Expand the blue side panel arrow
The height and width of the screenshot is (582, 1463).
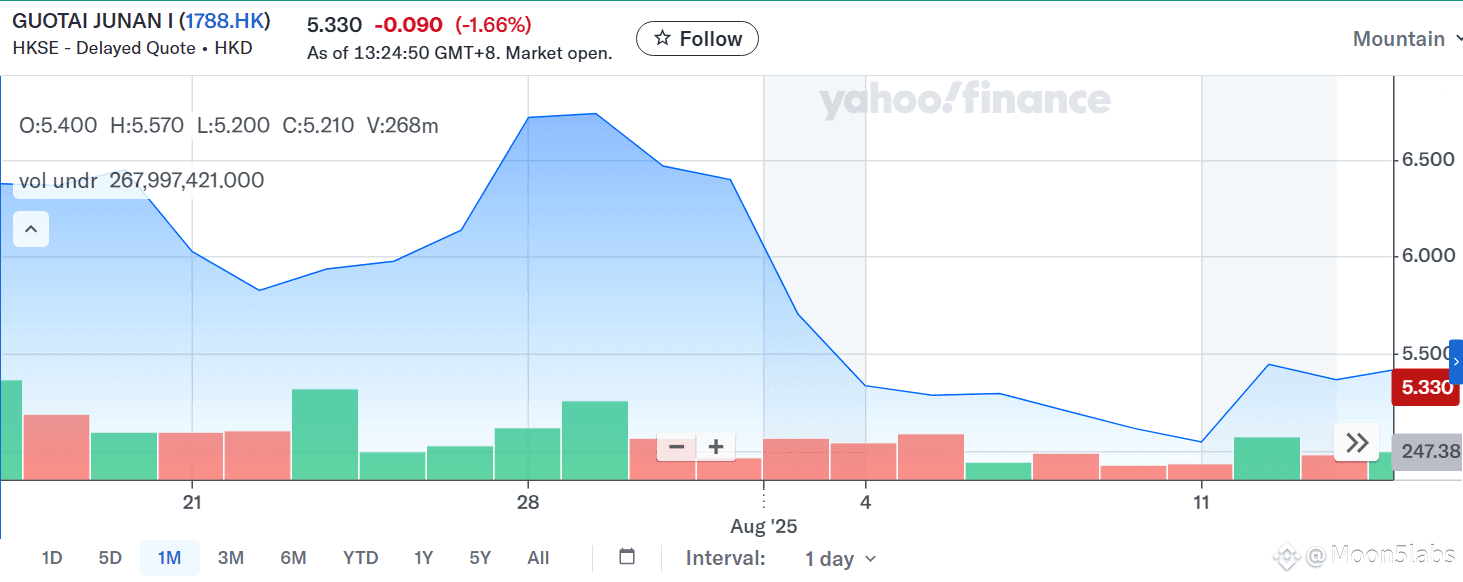1456,362
